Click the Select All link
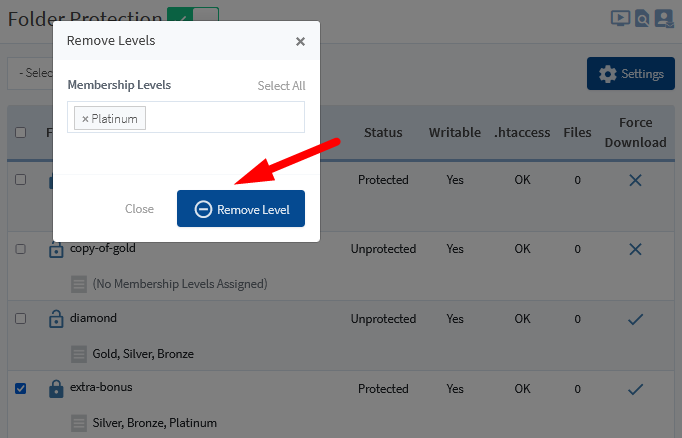The image size is (682, 438). point(281,86)
